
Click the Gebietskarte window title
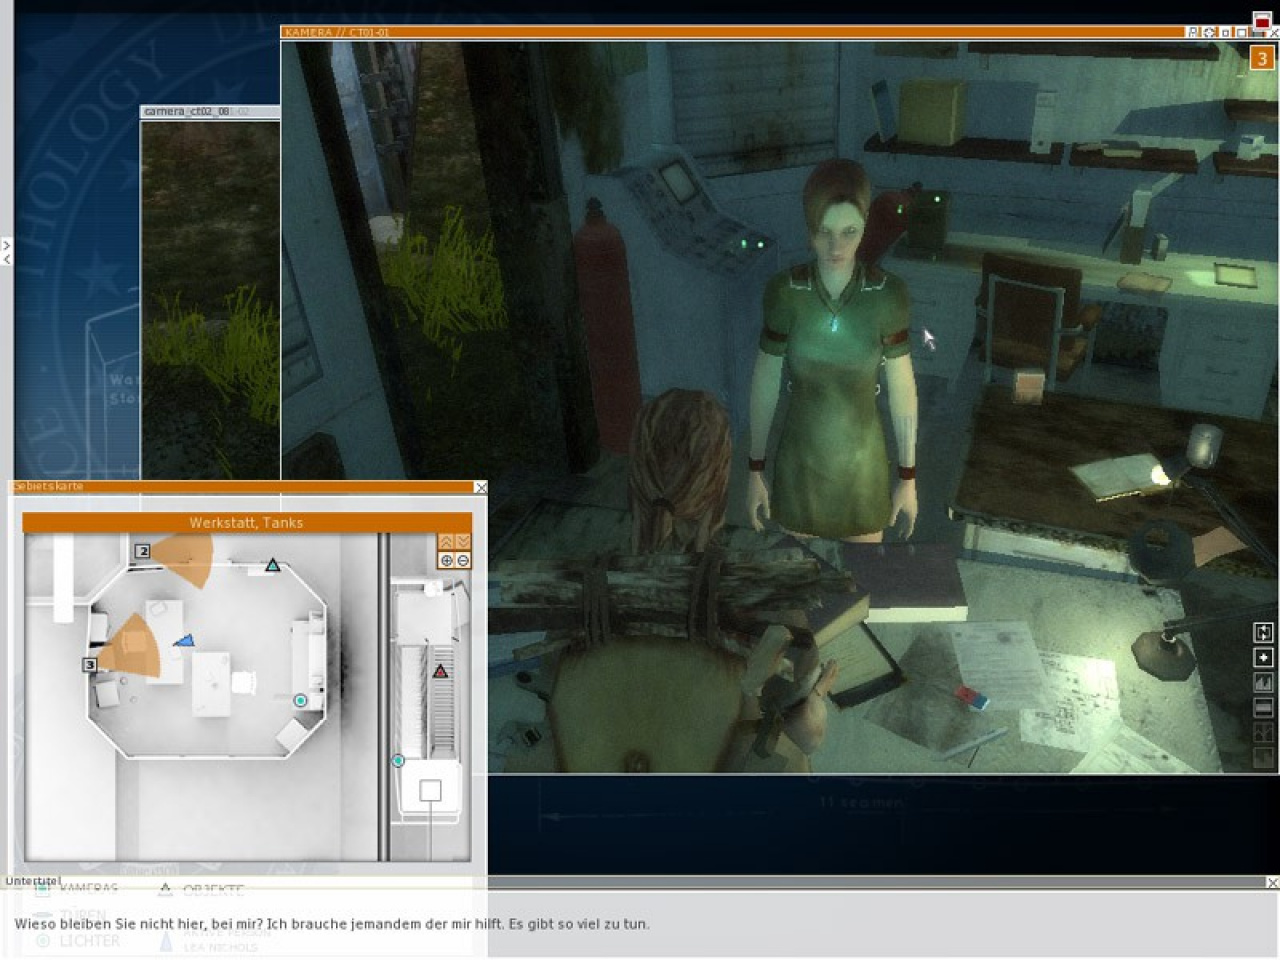point(47,487)
